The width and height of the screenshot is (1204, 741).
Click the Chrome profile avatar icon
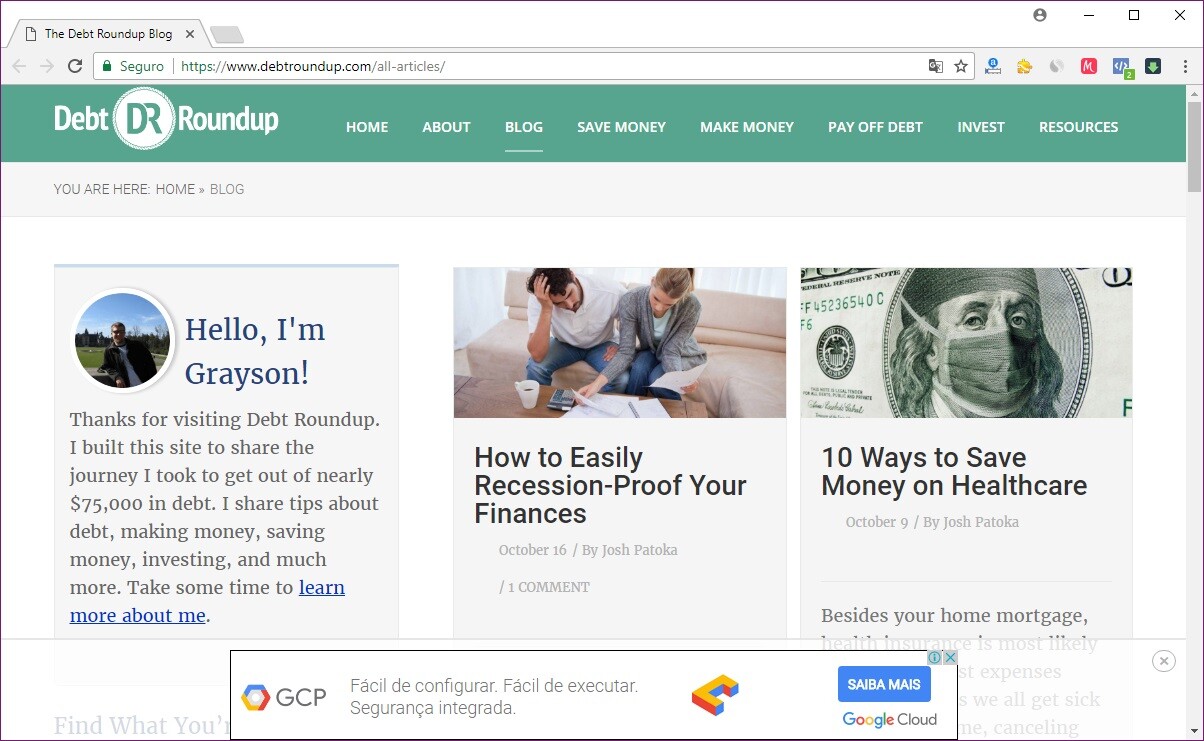point(1040,15)
